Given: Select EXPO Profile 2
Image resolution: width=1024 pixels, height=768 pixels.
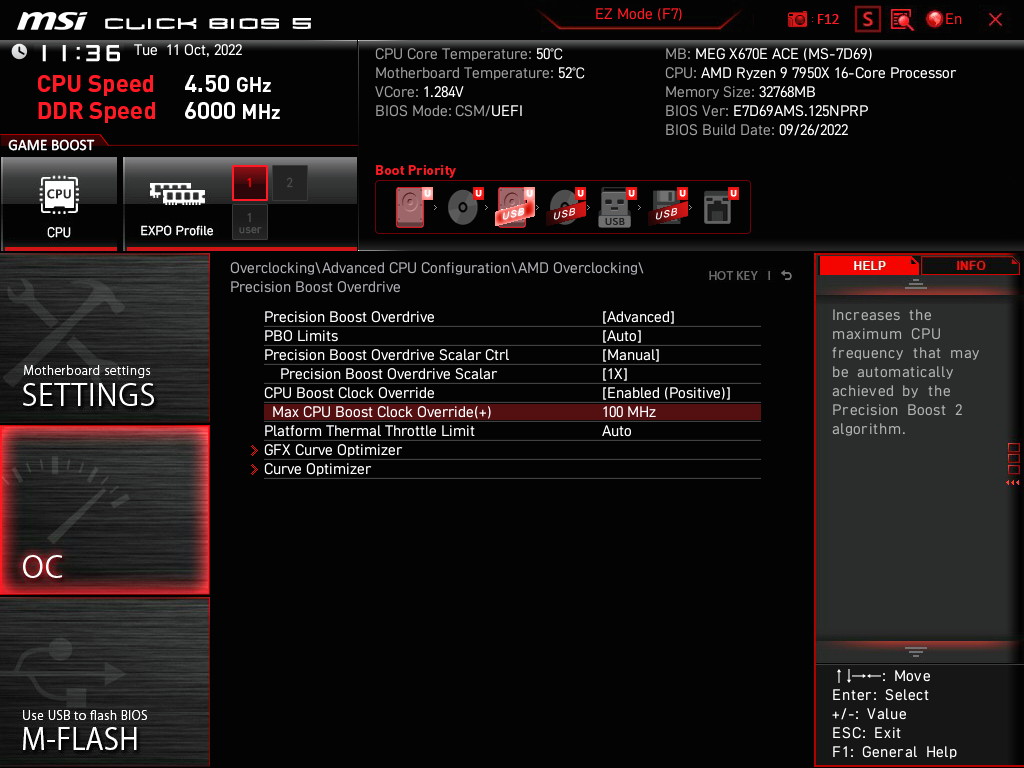Looking at the screenshot, I should click(289, 183).
